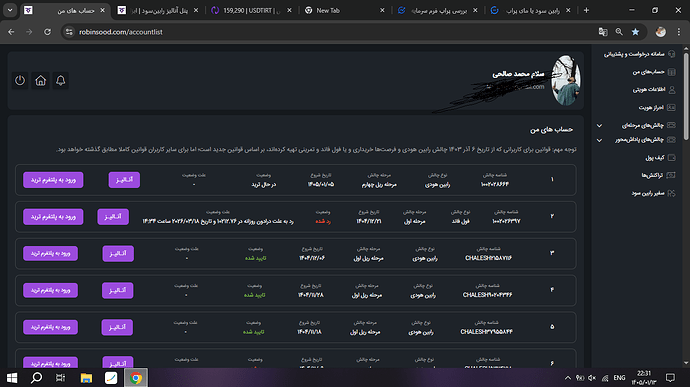Open the notifications bell icon
690x387 pixels.
pos(61,81)
